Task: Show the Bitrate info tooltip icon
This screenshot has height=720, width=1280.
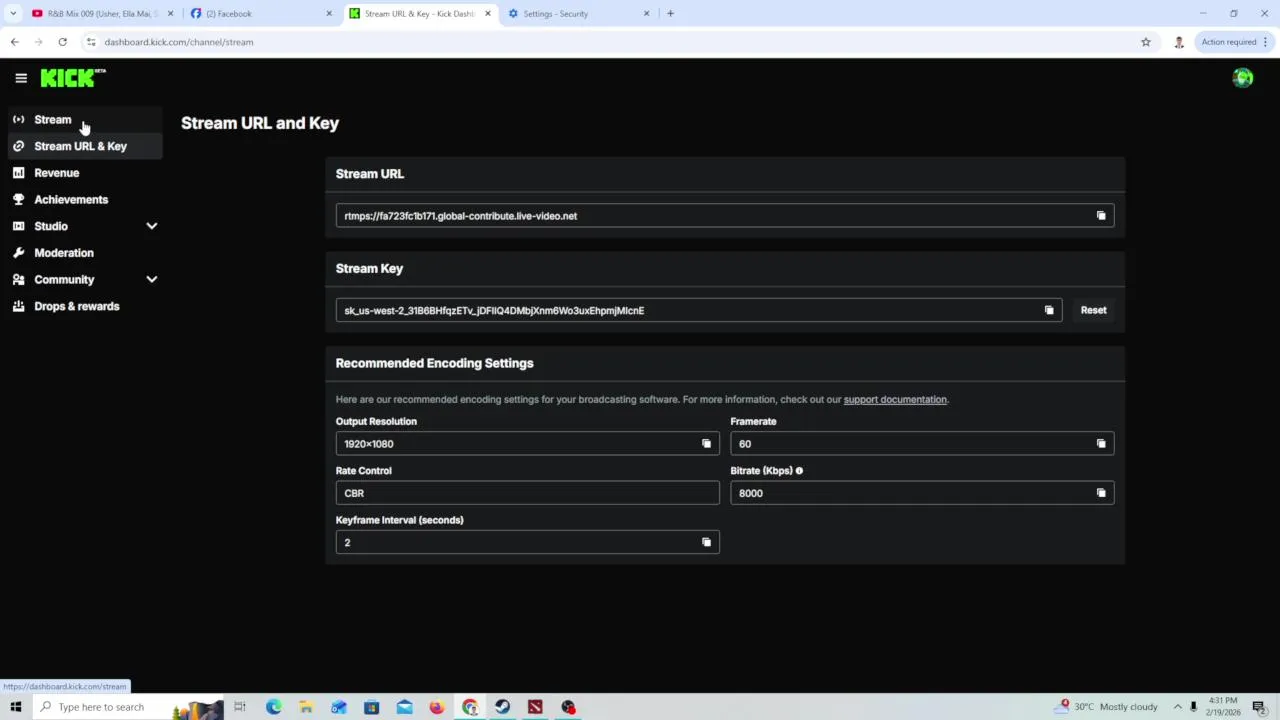Action: coord(799,471)
